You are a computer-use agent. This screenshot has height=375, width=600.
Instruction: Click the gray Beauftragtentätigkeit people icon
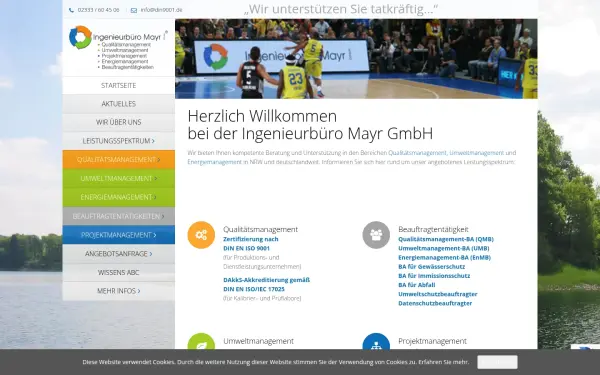click(x=376, y=235)
